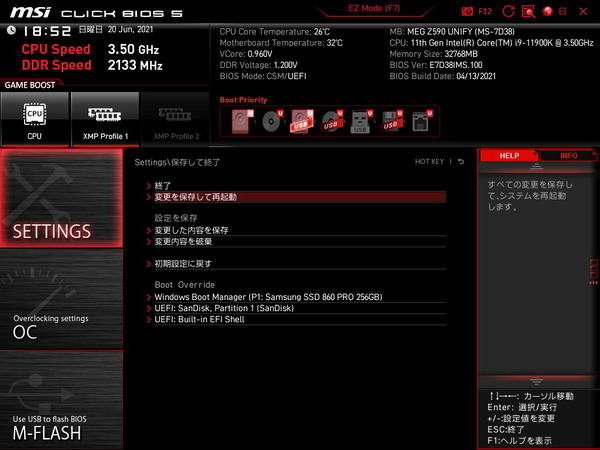
Task: Toggle the CPU Game Boost button
Action: tap(35, 119)
